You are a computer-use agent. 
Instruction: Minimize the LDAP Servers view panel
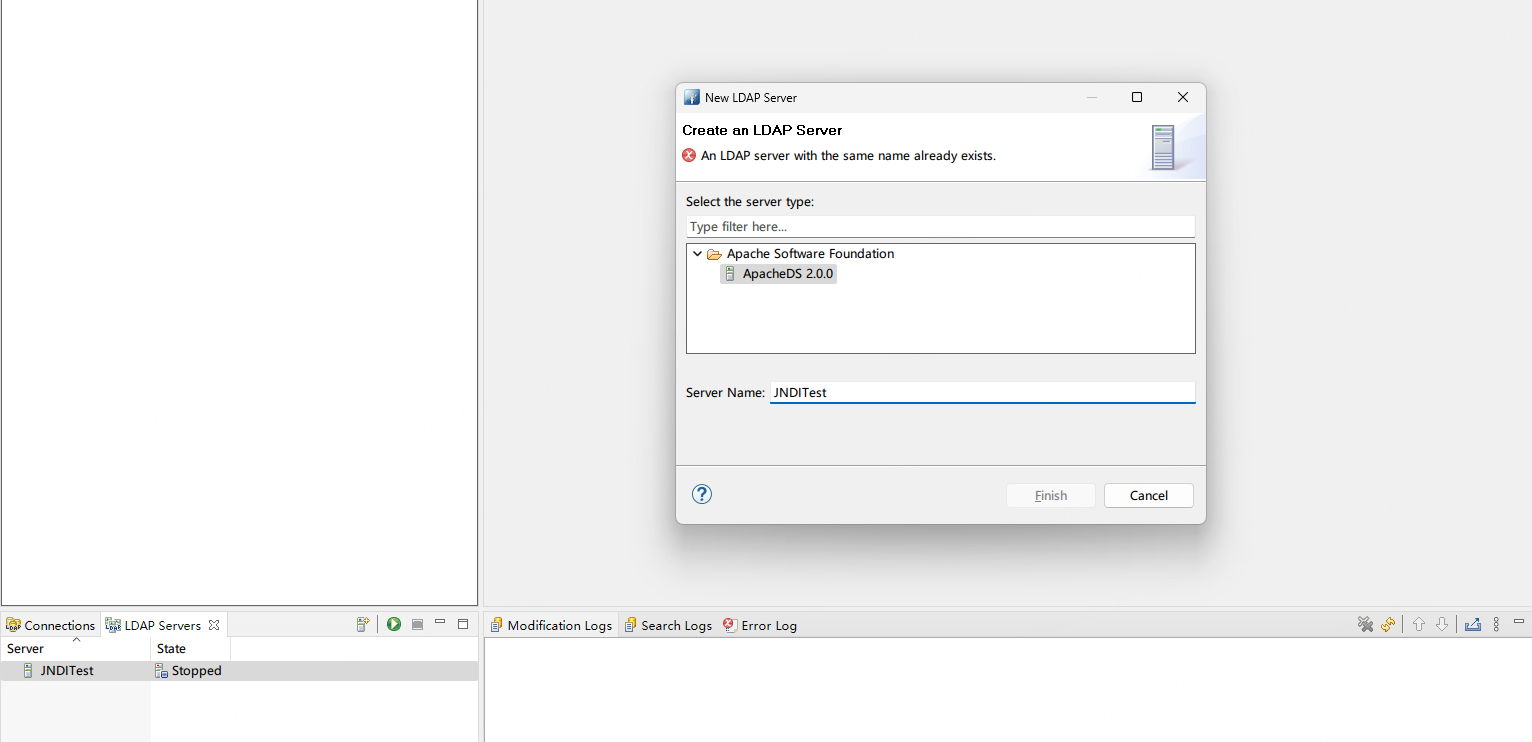pos(440,623)
